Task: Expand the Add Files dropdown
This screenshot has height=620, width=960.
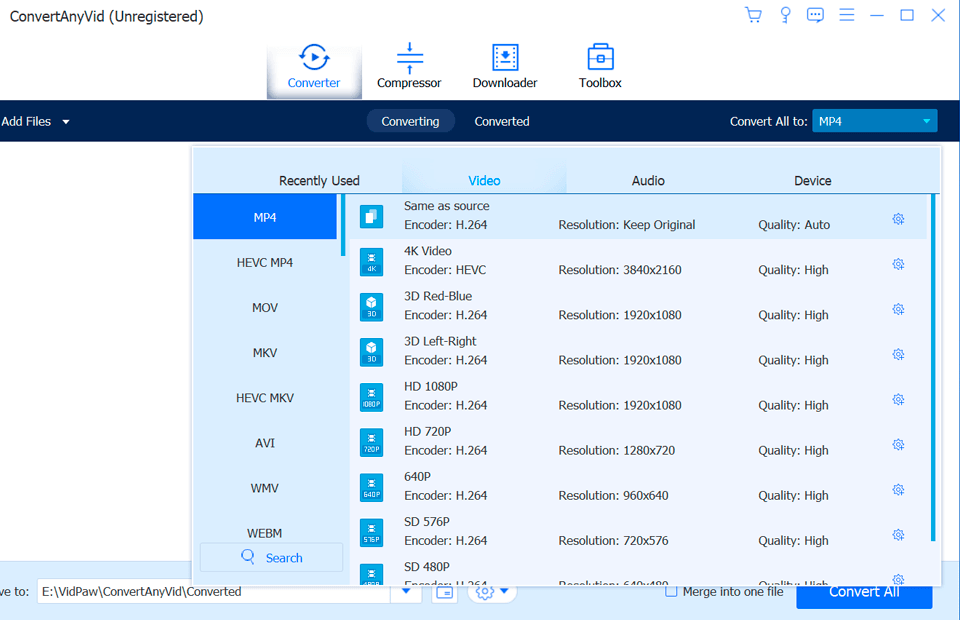Action: click(x=65, y=121)
